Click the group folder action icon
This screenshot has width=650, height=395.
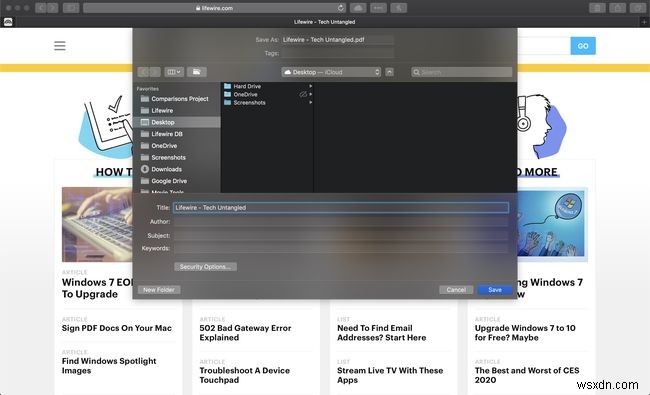point(196,72)
